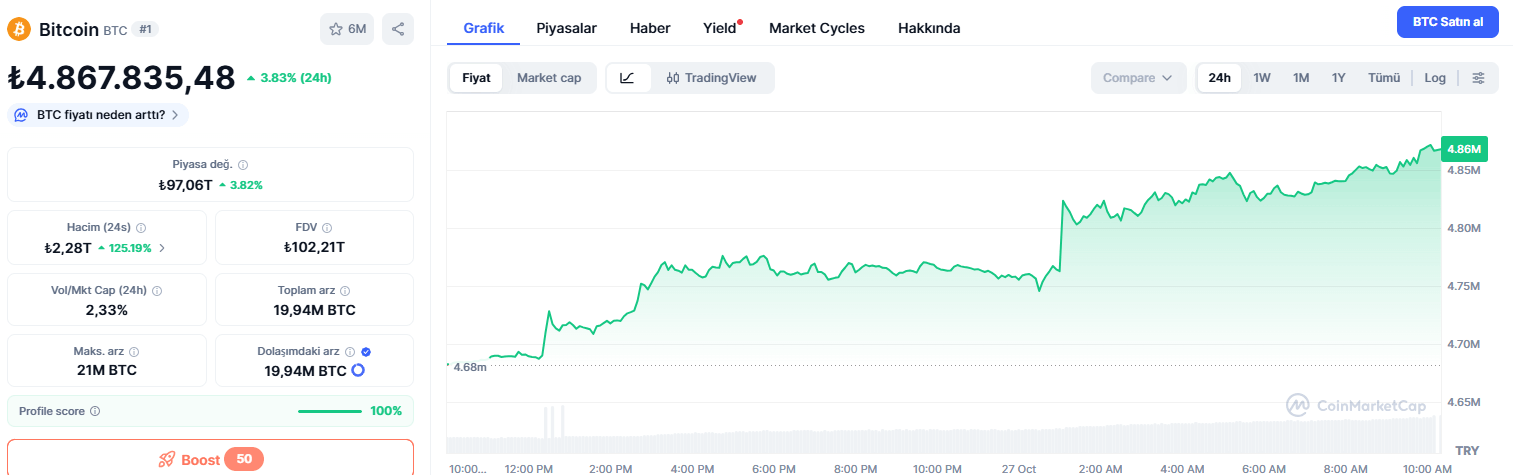This screenshot has height=475, width=1513.
Task: Open the Market Cycles tab
Action: pyautogui.click(x=817, y=28)
